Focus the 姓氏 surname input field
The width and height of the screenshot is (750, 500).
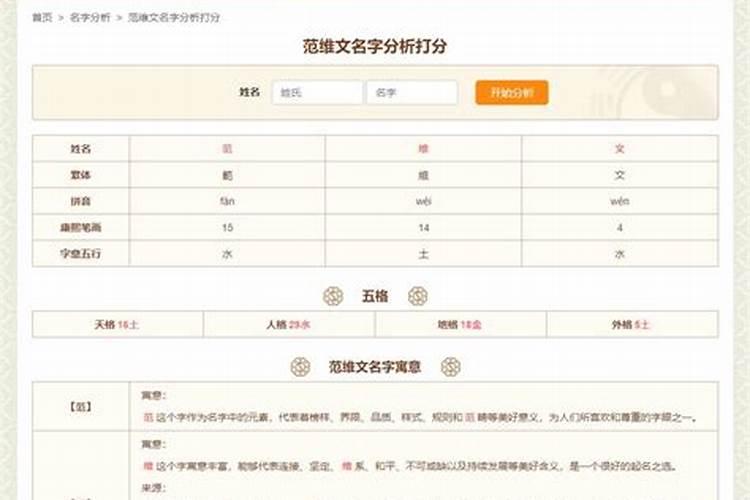coord(317,92)
